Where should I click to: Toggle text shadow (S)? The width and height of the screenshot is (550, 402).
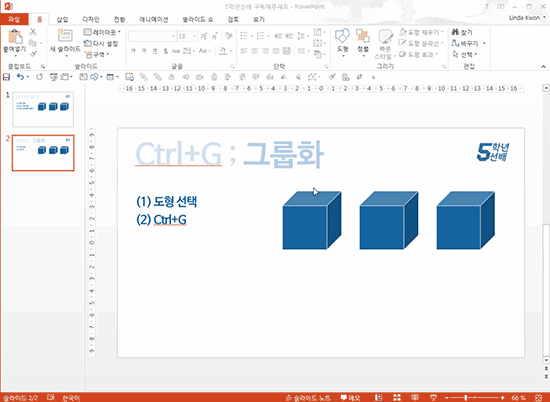point(165,51)
